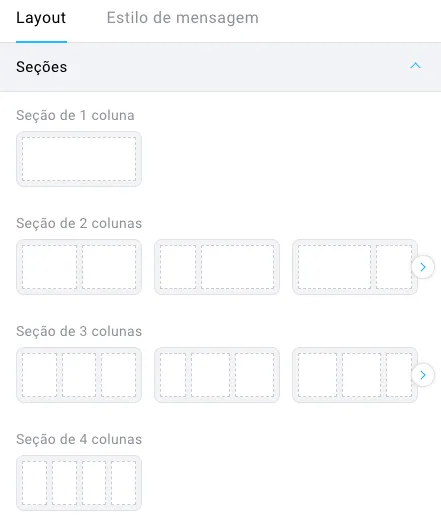Pick two-column layout with narrow right column

coord(355,267)
